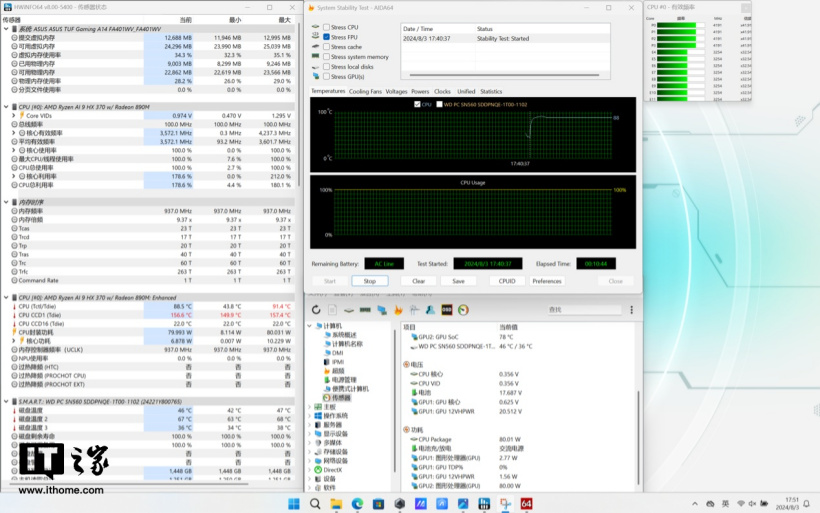Tick the Stress GPU(s) checkbox

[x=326, y=76]
